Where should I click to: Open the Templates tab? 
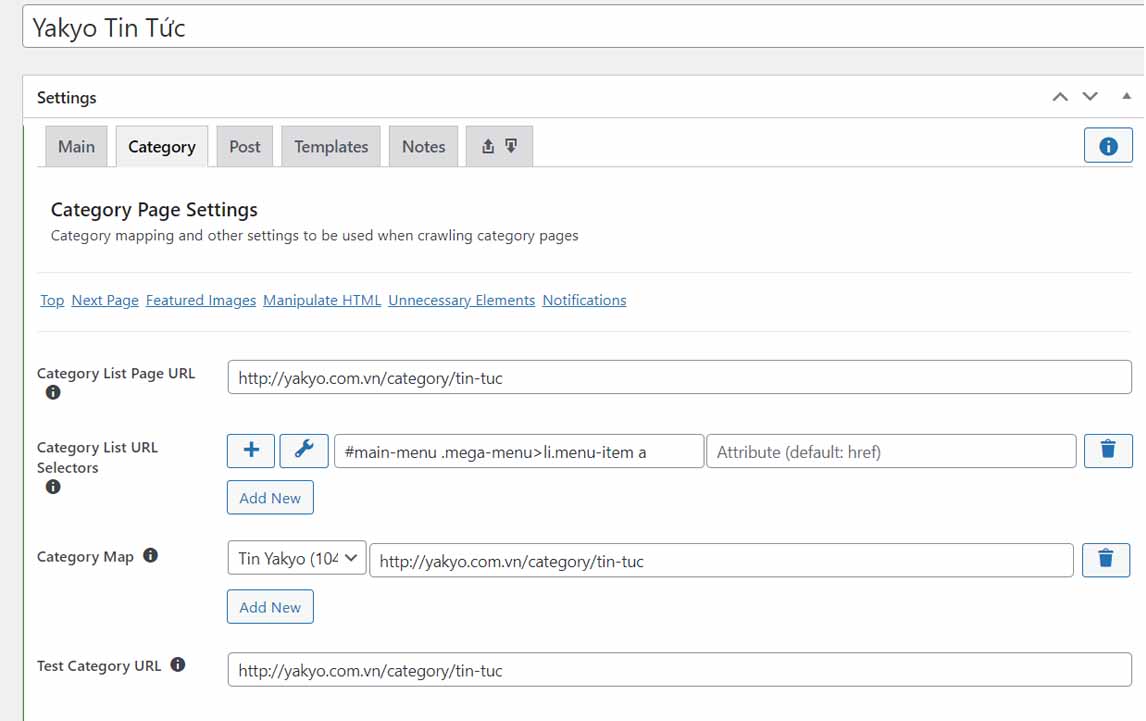331,146
